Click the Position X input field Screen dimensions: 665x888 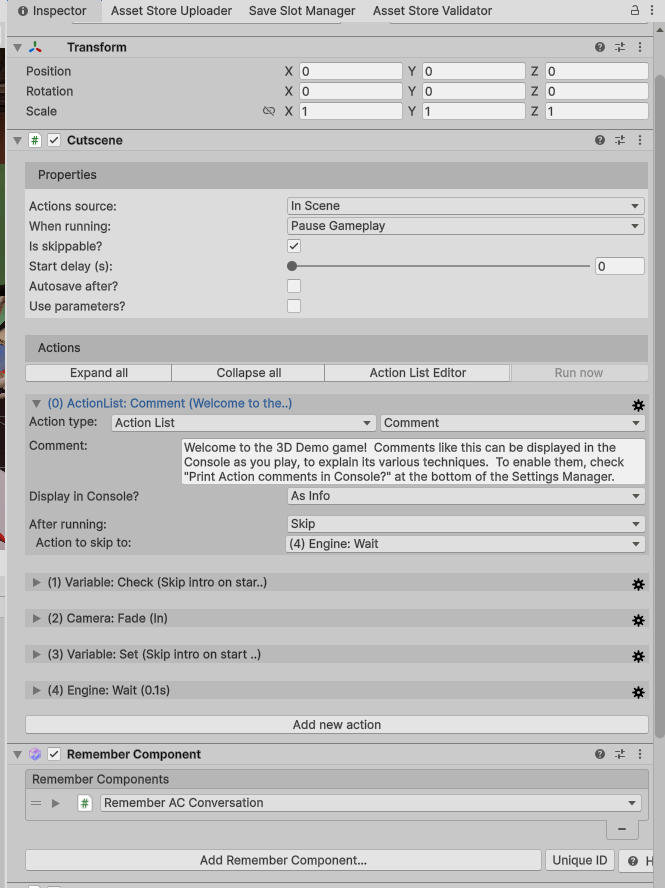pos(350,71)
